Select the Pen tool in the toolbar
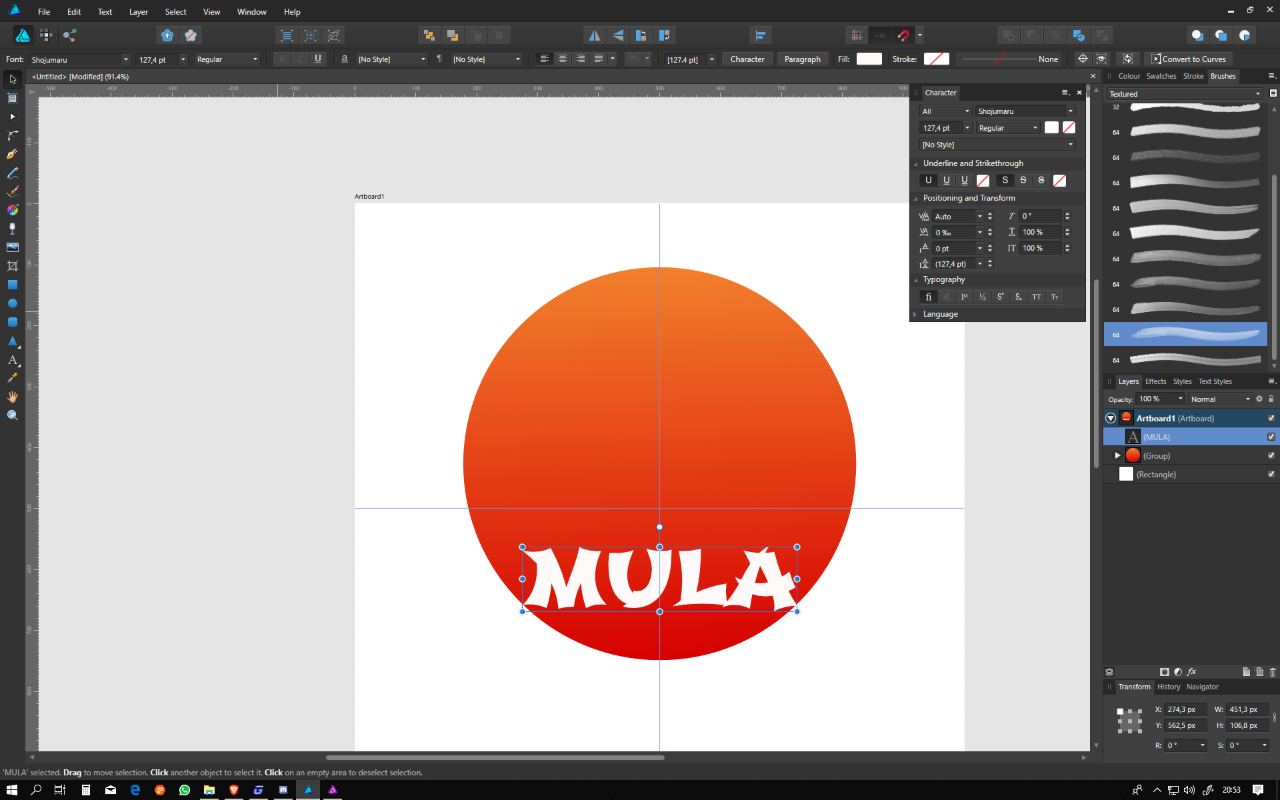Screen dimensions: 1280x800 coord(13,154)
